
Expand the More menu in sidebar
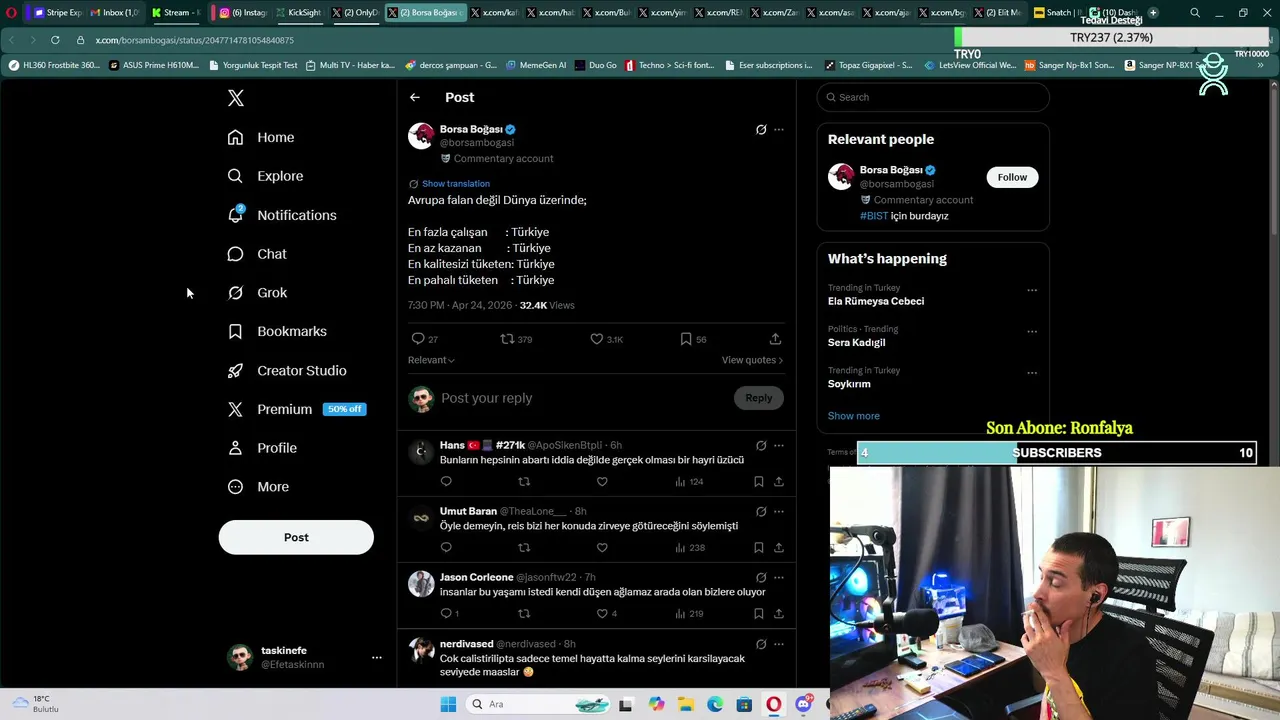[x=258, y=487]
